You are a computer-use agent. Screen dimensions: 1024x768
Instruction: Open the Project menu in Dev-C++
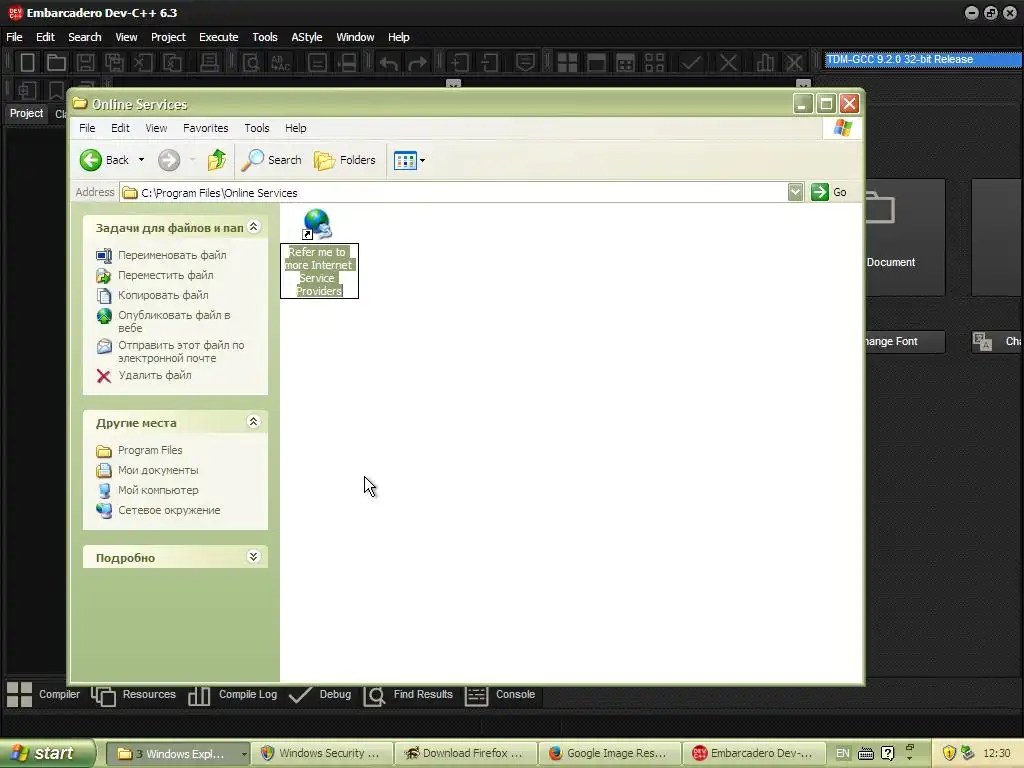point(168,37)
